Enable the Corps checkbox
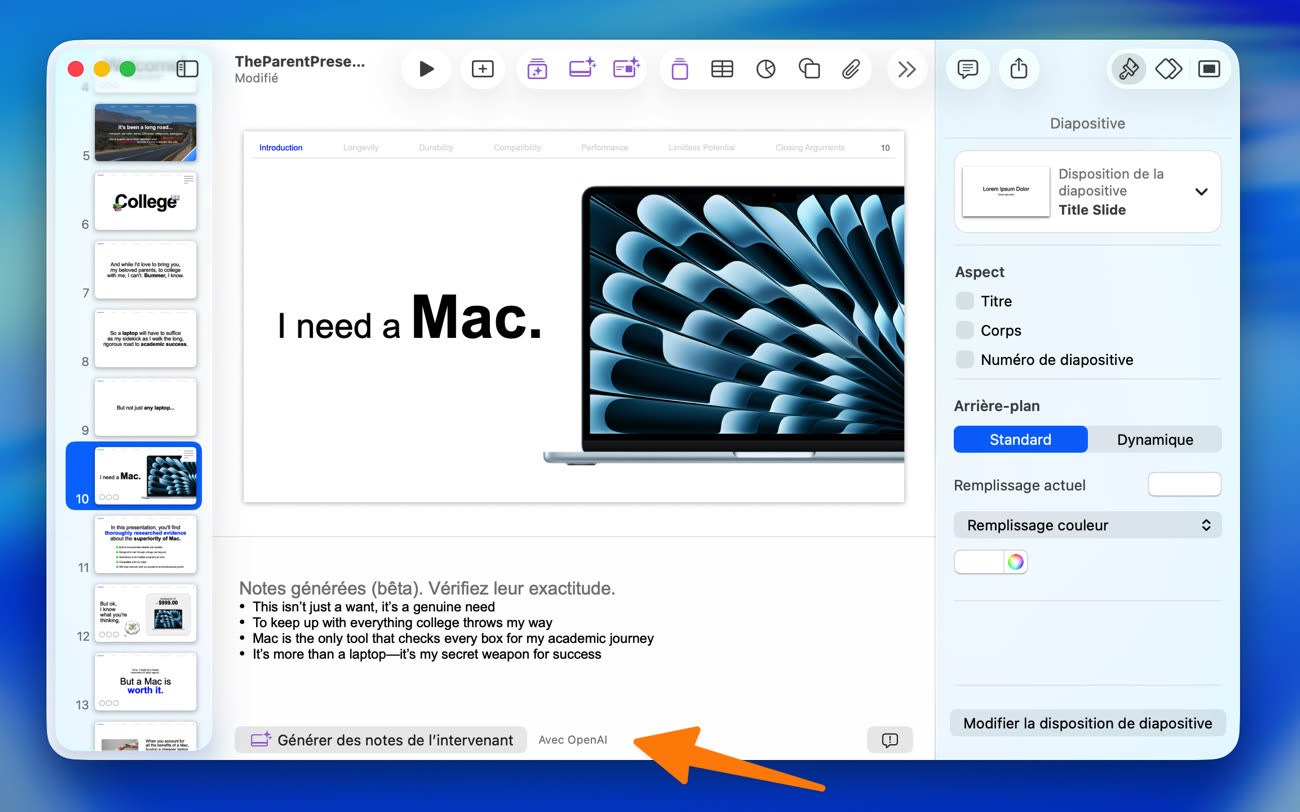This screenshot has height=812, width=1300. pos(965,330)
